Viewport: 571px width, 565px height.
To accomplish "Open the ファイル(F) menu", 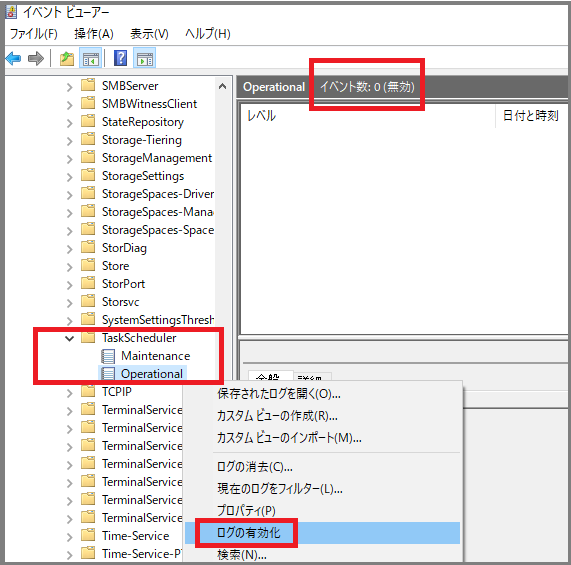I will 34,34.
